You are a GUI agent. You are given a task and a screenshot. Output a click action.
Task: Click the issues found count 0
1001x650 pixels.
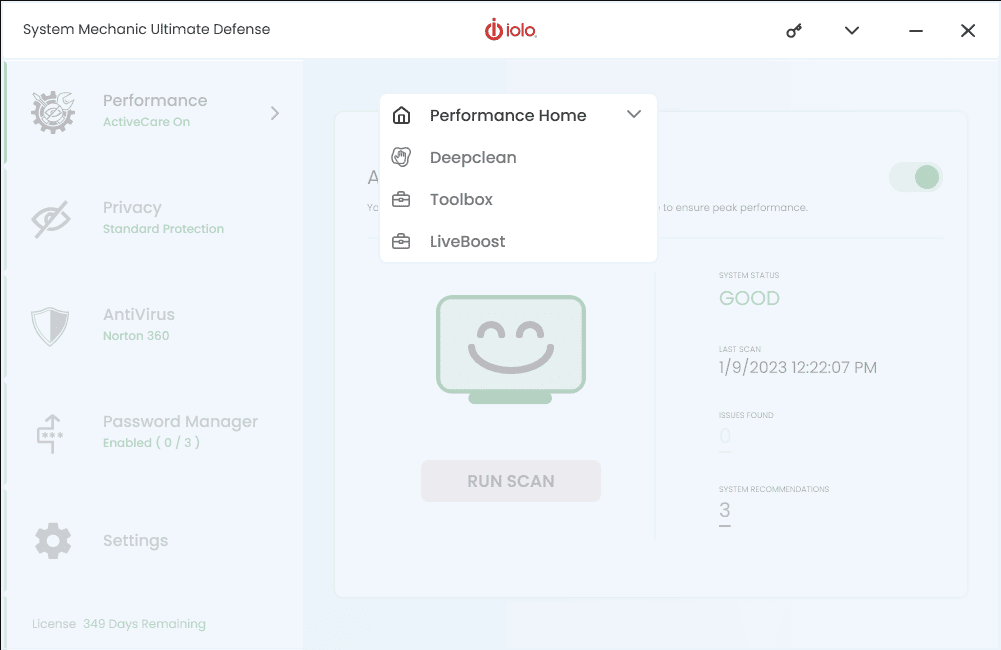[725, 436]
